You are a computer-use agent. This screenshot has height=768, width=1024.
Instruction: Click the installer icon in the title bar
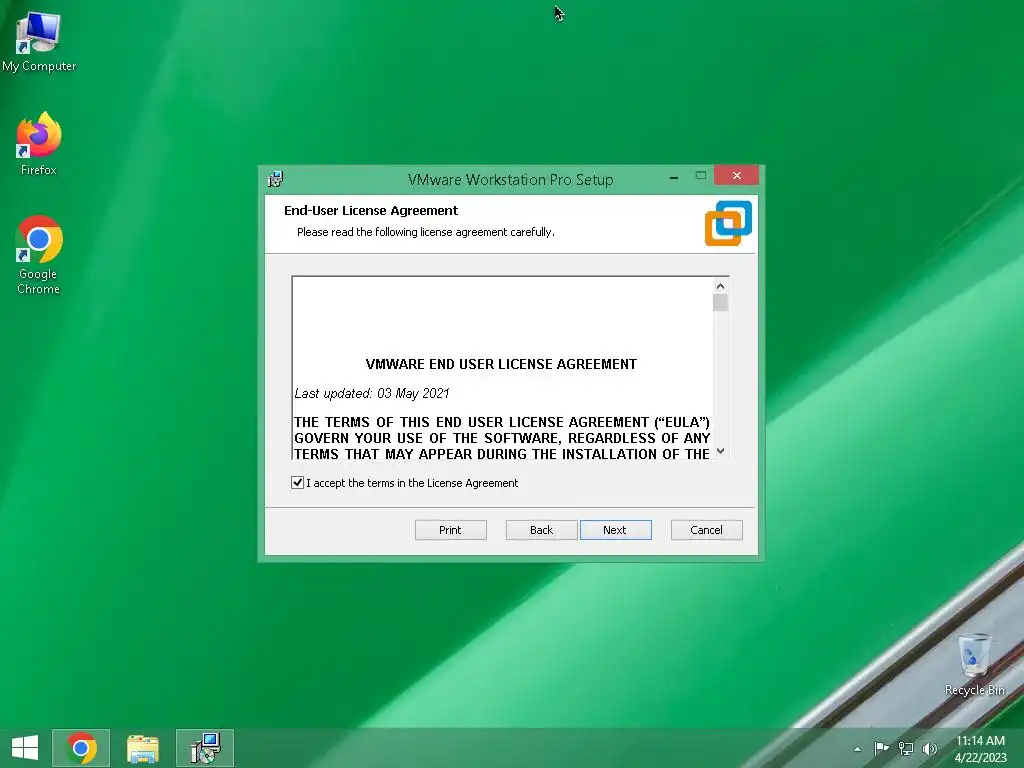tap(276, 179)
